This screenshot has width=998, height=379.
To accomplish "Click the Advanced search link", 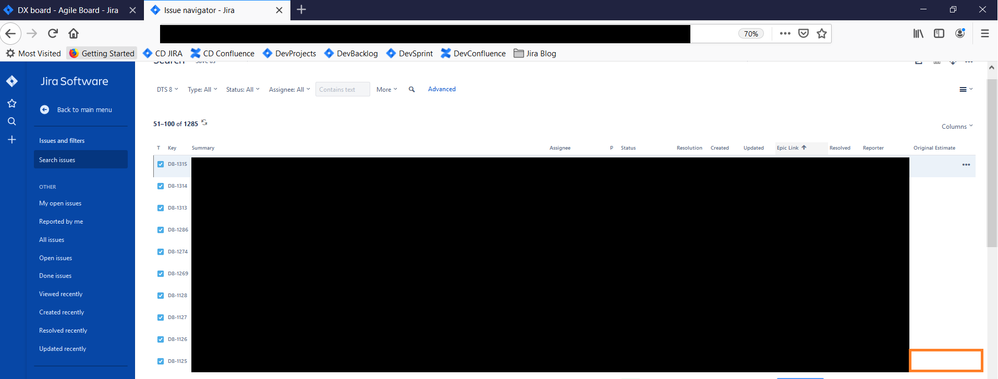I will 442,89.
